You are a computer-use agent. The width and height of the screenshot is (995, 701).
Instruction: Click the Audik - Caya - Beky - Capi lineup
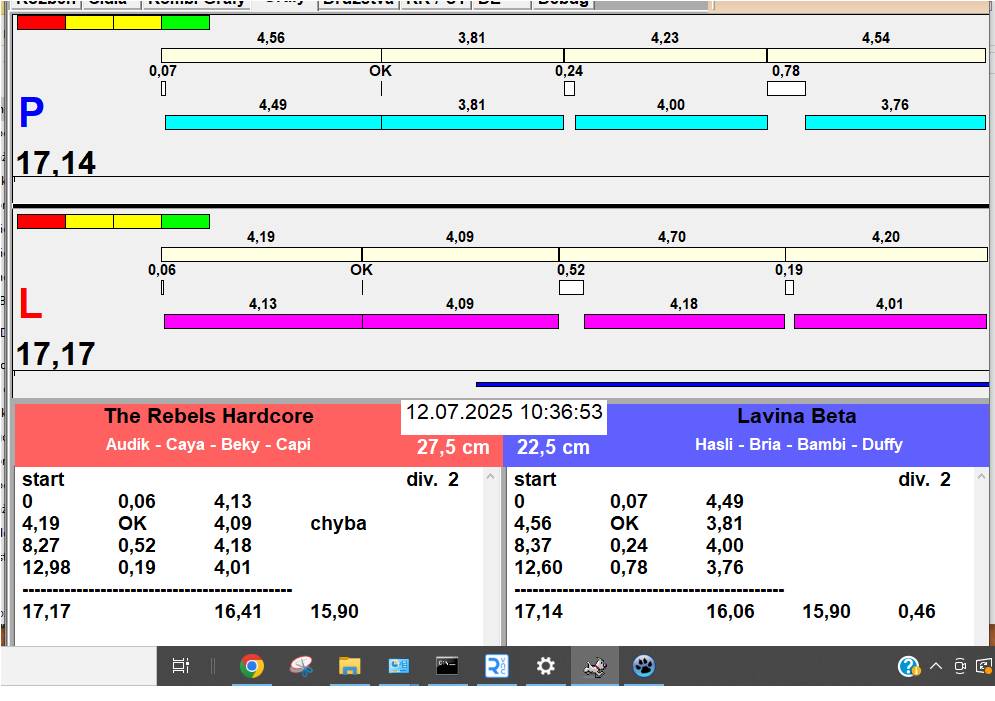coord(208,444)
